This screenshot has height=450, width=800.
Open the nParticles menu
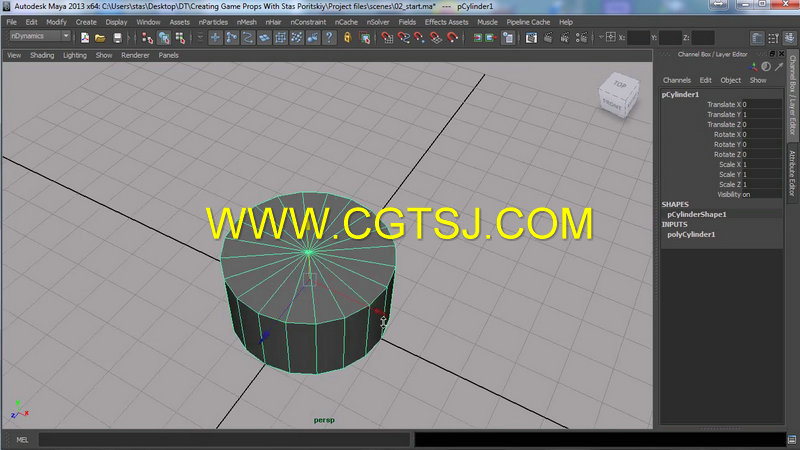[213, 22]
